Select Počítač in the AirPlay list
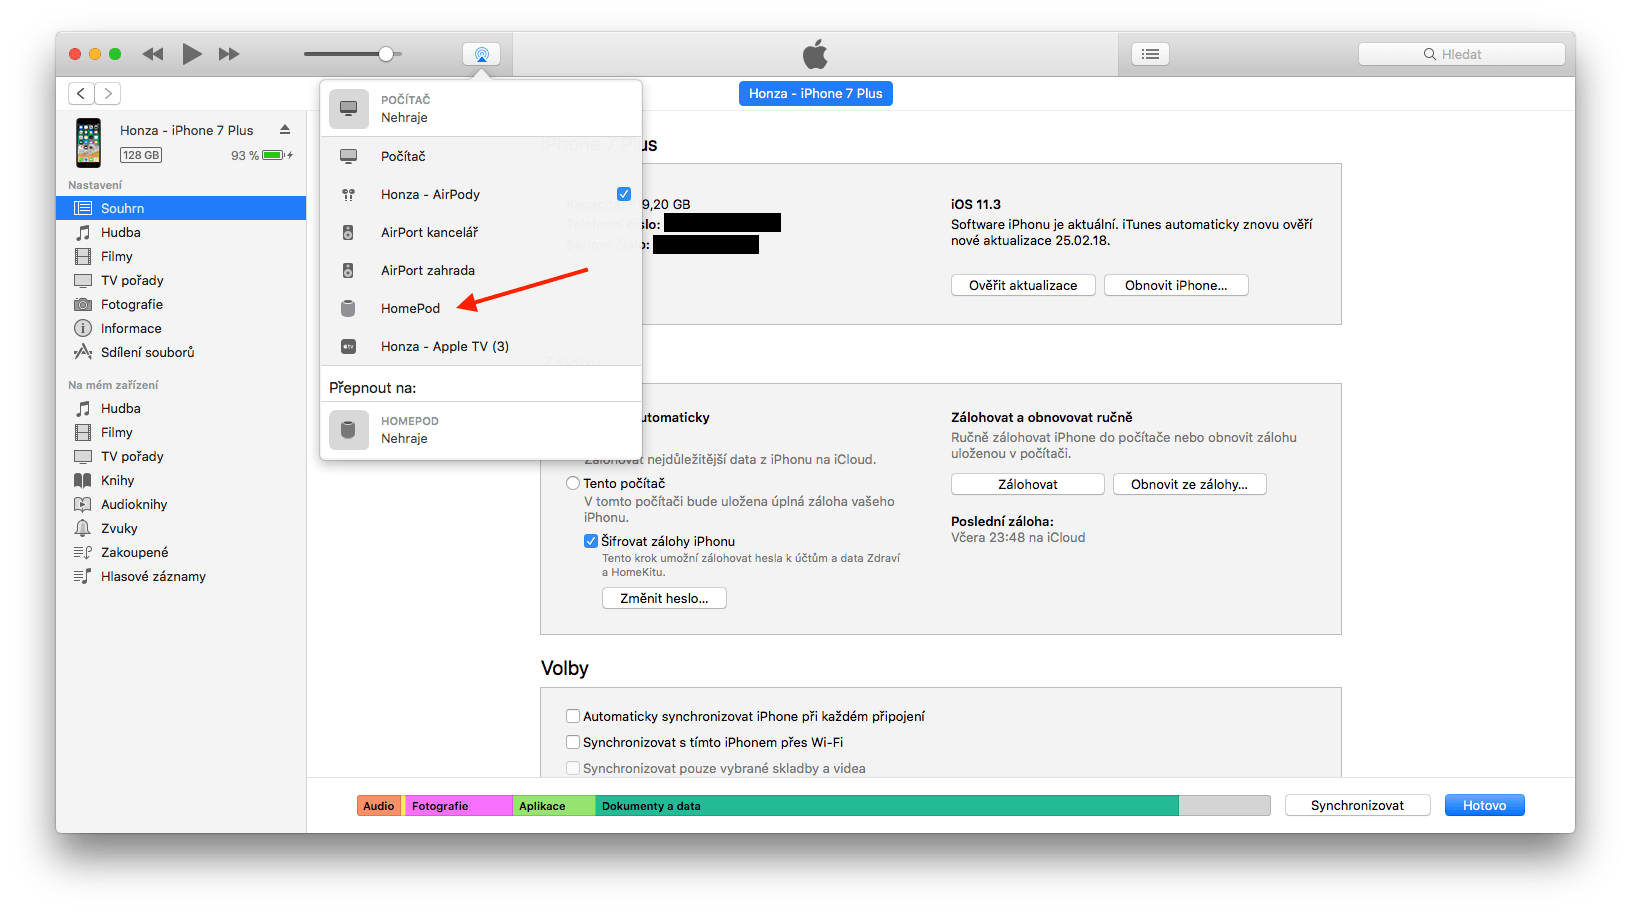 481,156
